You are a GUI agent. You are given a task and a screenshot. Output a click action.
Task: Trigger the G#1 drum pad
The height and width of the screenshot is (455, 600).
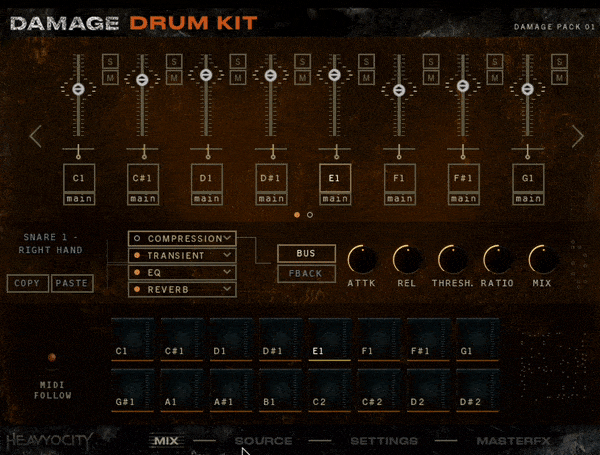coord(132,390)
